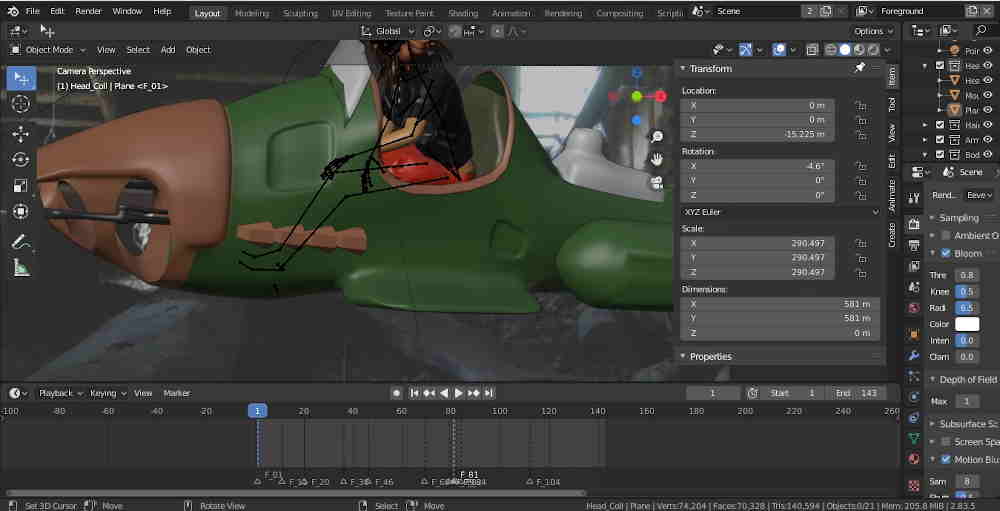Screen dimensions: 1000x511
Task: Activate the Measure tool
Action: (21, 267)
